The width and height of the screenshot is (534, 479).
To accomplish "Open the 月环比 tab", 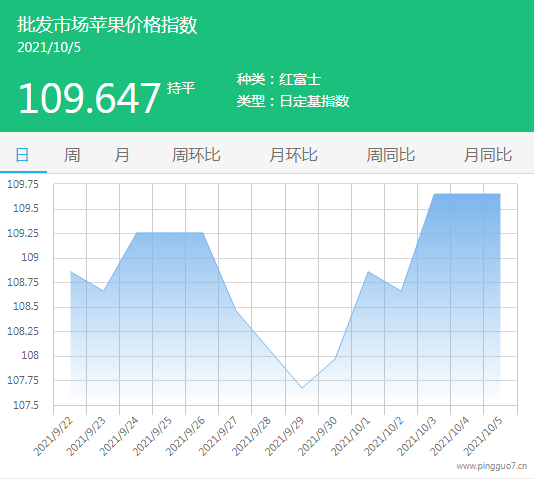I will [294, 155].
